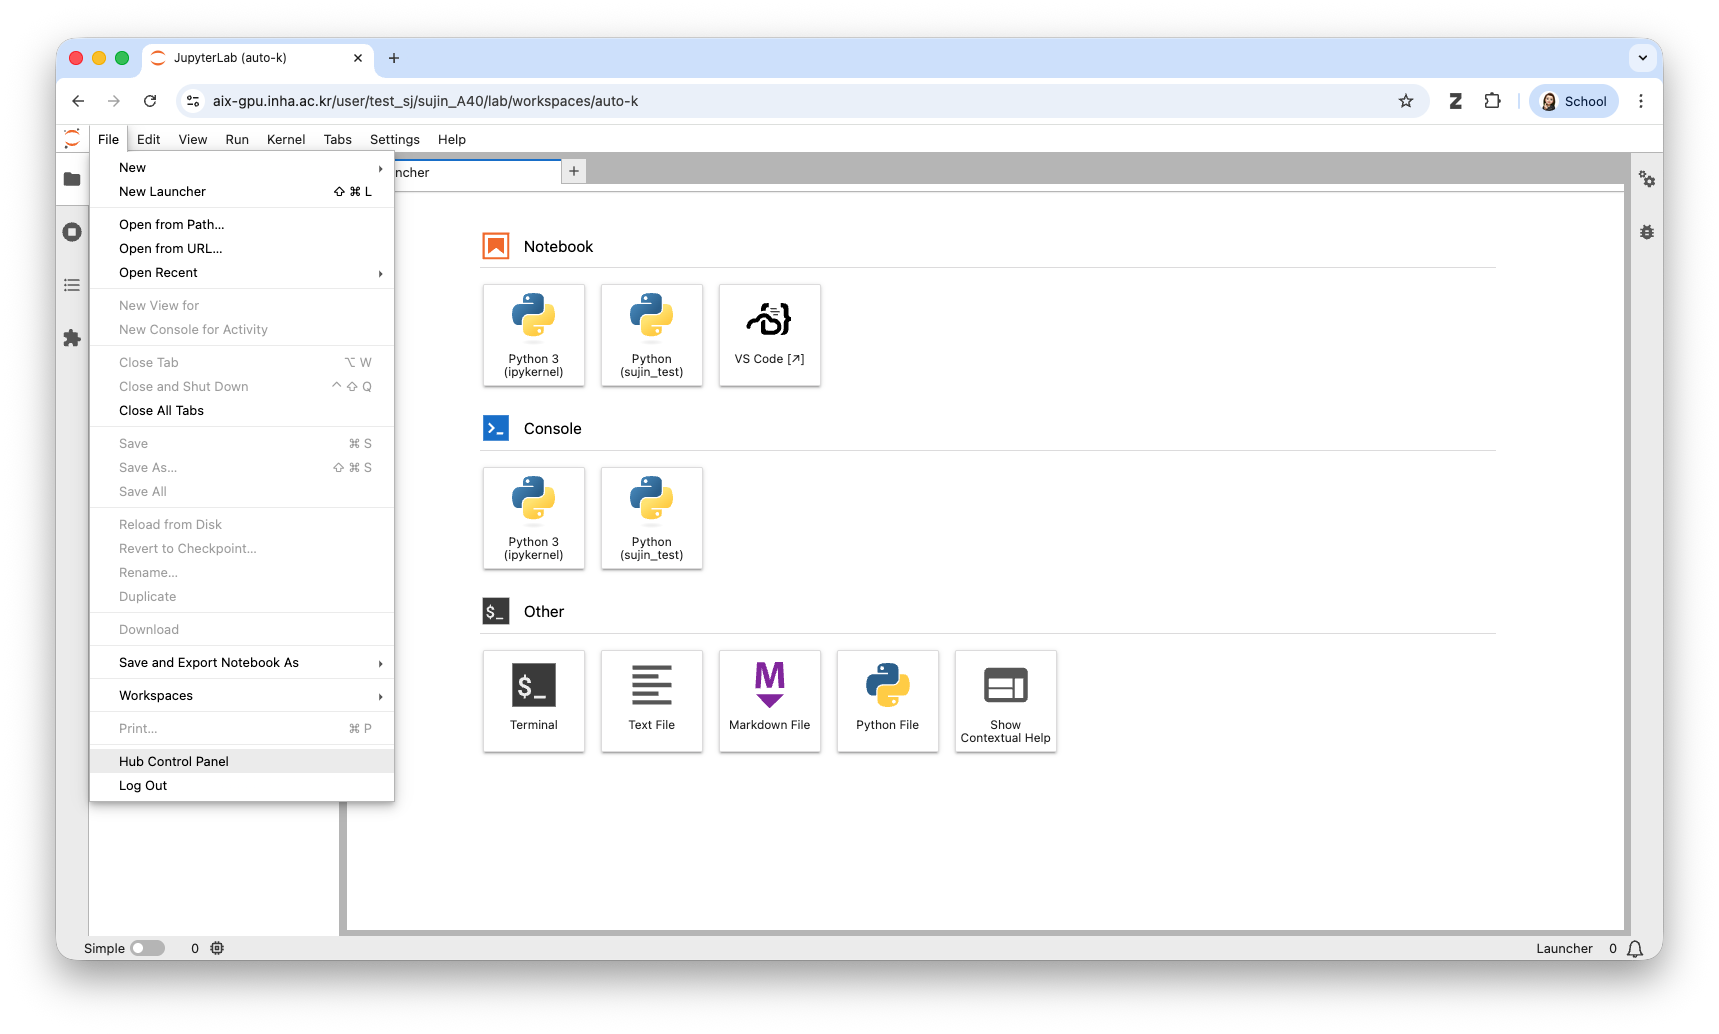Open the Debugger bug icon
Viewport: 1719px width, 1034px height.
1646,232
